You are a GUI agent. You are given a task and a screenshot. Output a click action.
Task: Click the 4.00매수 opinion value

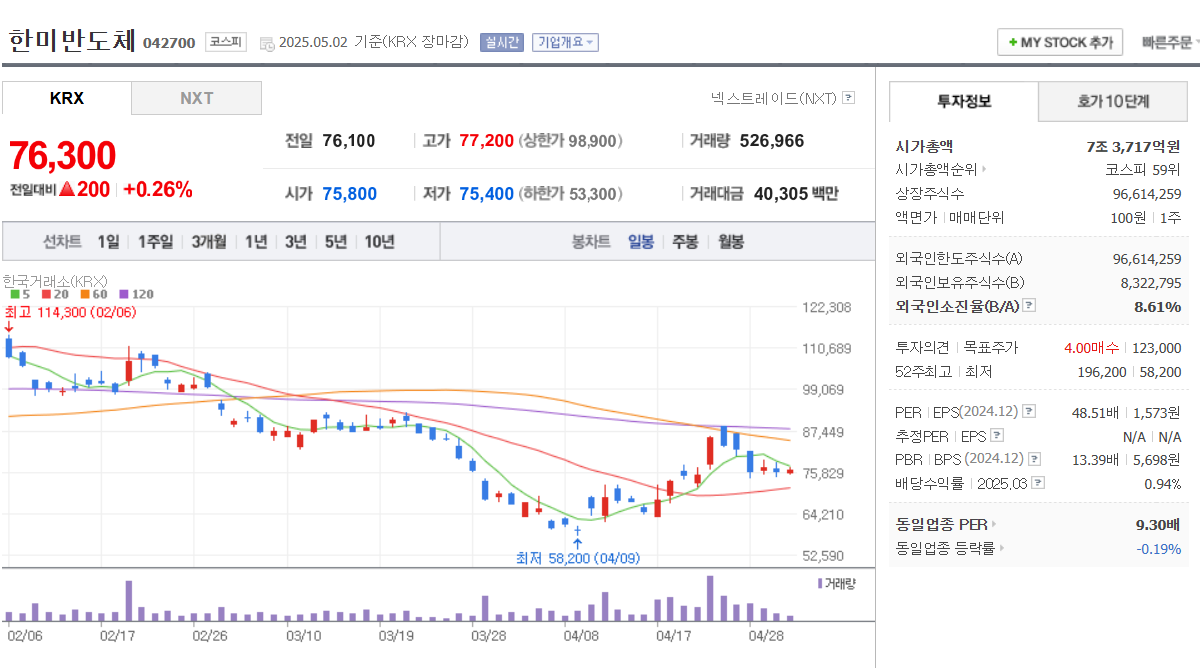tap(1092, 348)
